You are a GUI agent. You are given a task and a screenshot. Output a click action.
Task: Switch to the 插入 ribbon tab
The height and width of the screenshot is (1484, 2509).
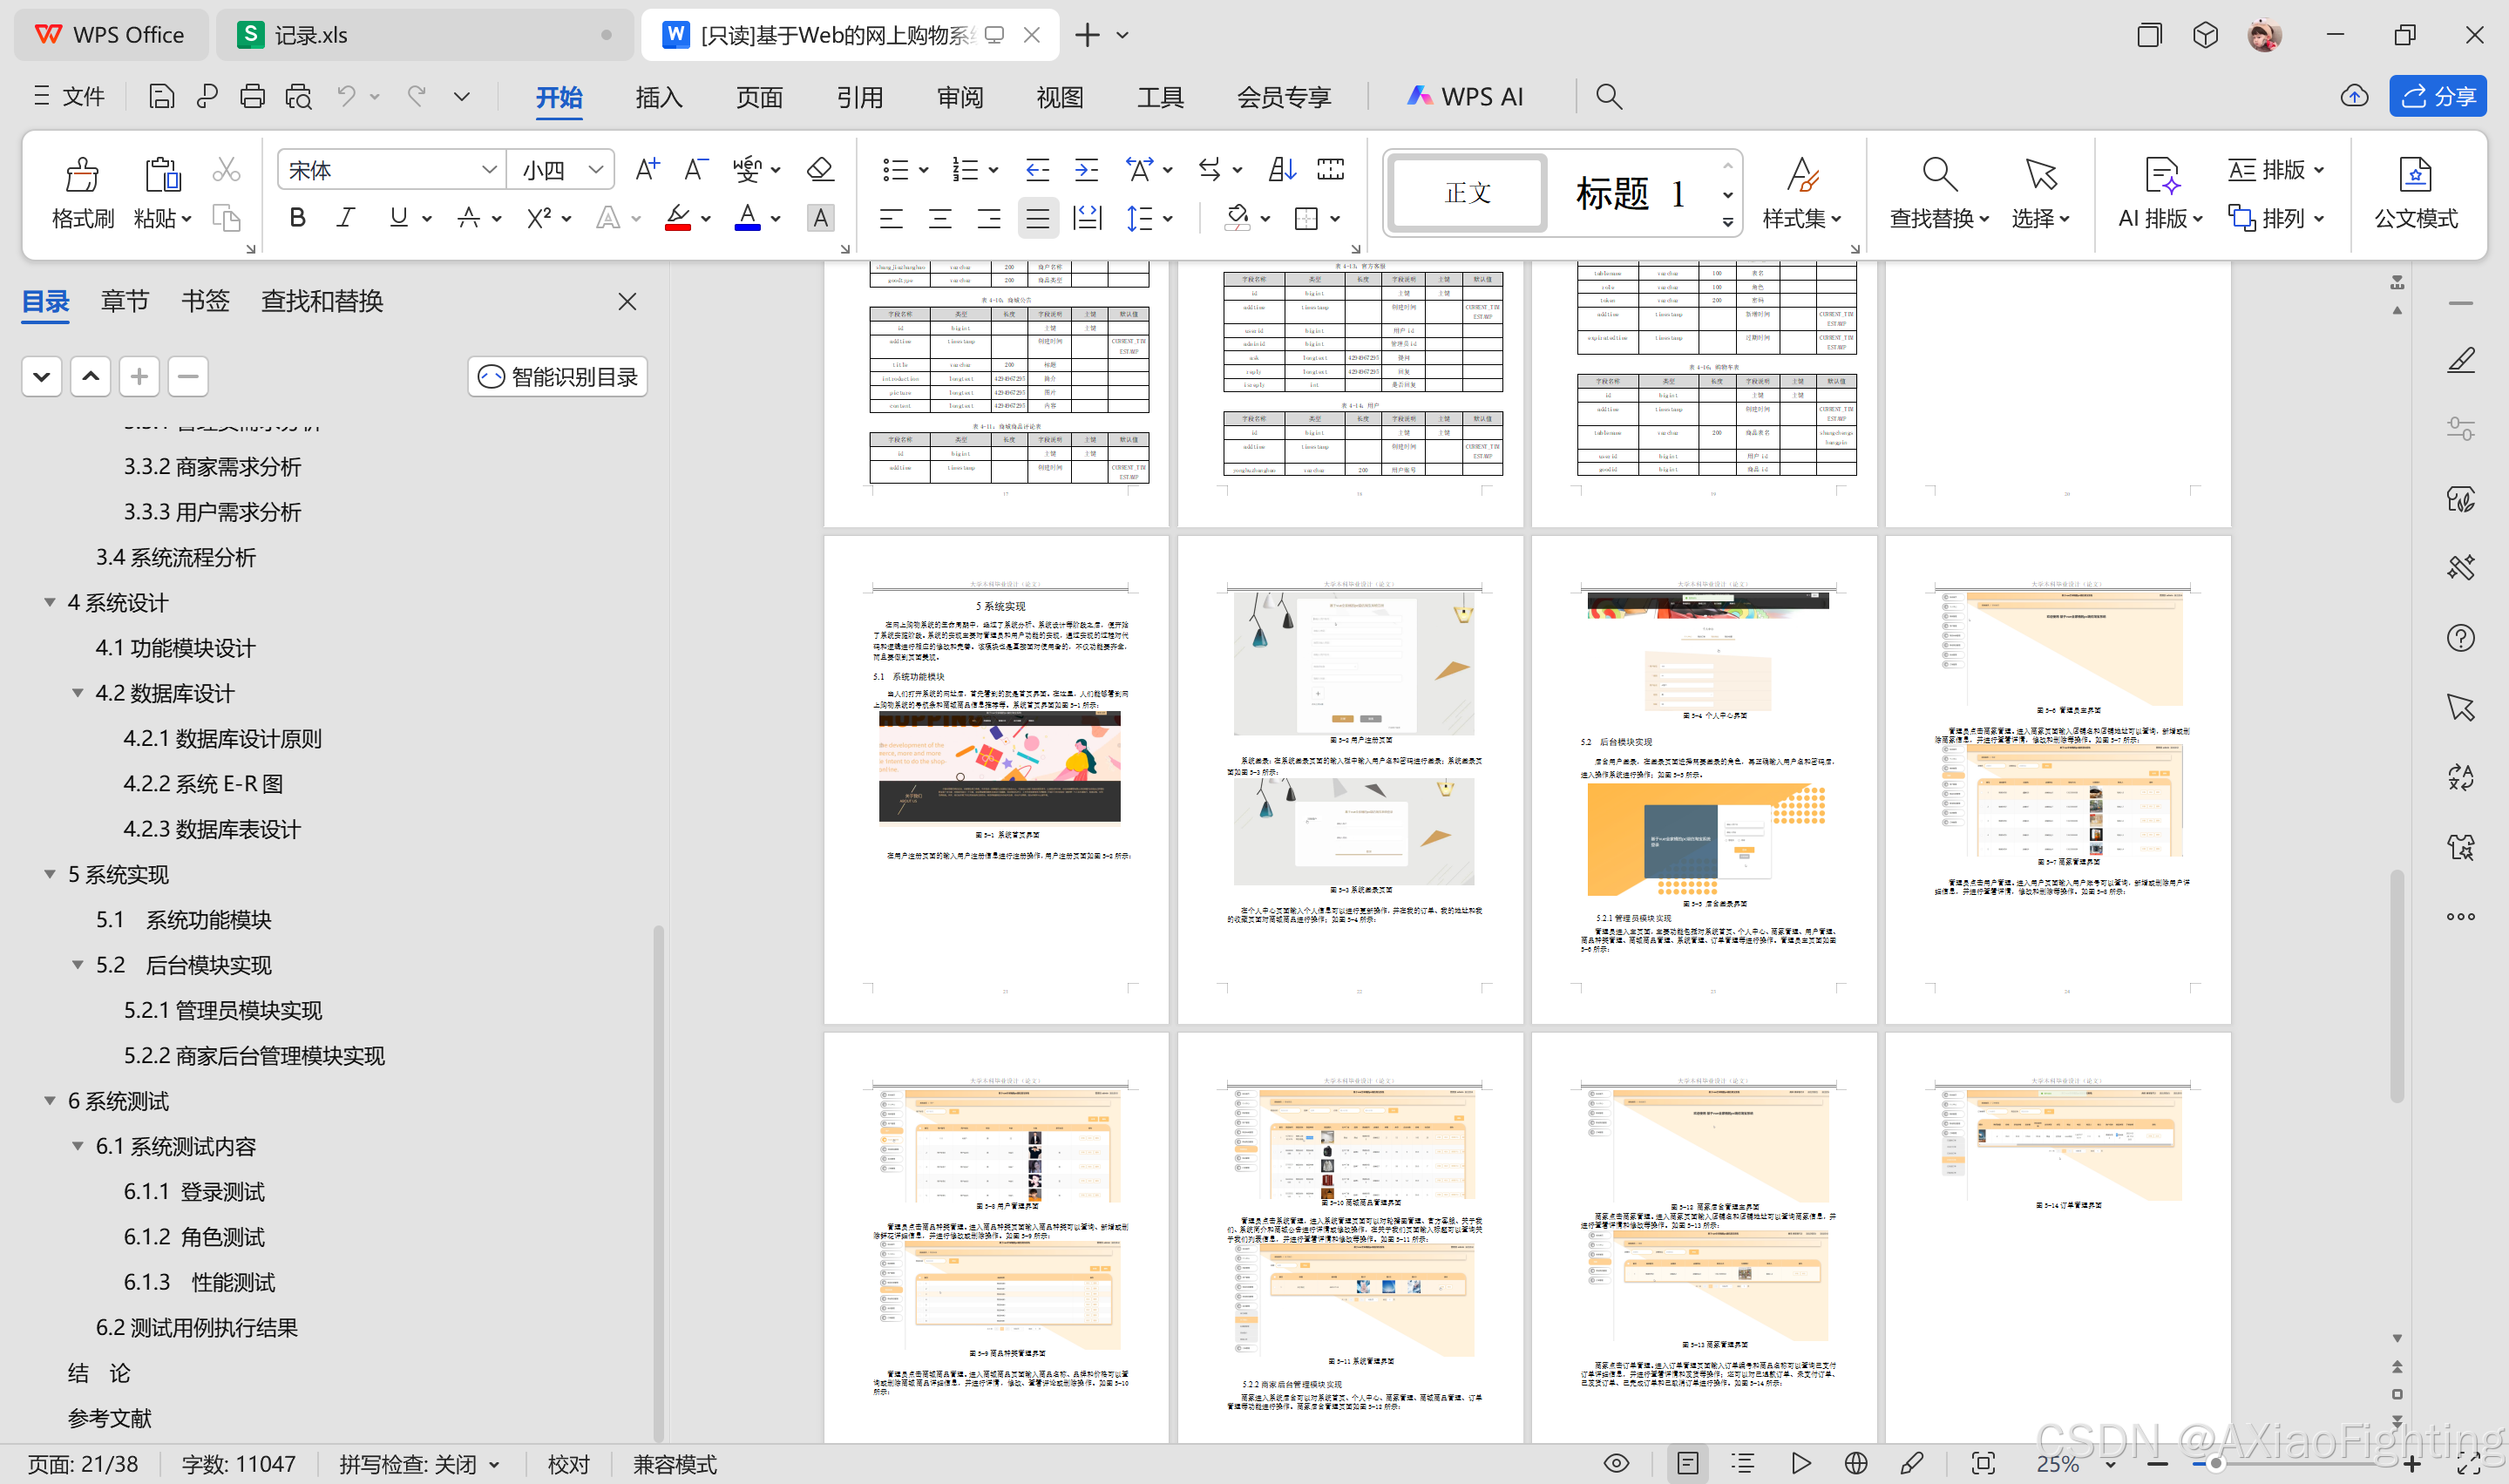[658, 96]
